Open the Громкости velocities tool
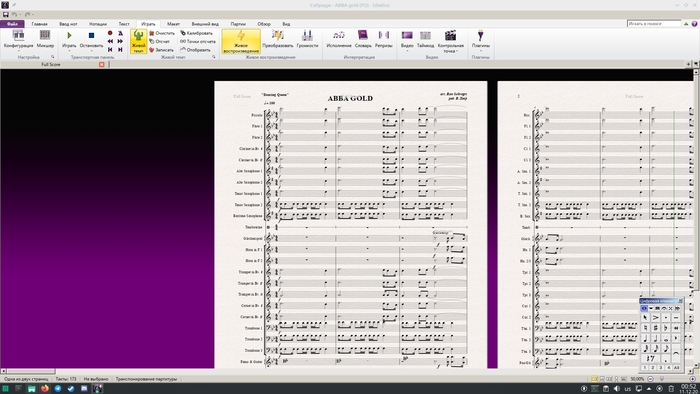 (x=307, y=39)
